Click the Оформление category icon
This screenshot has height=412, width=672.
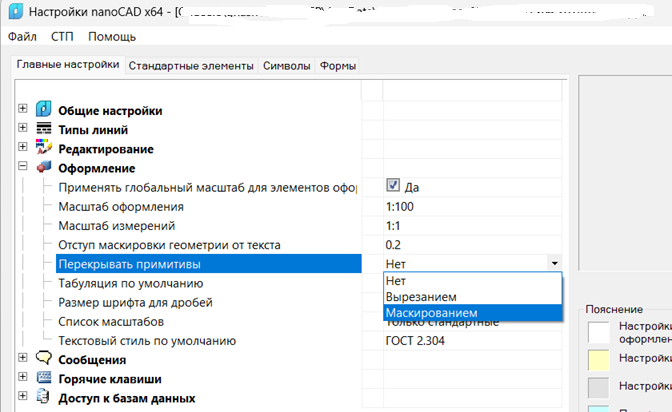43,167
